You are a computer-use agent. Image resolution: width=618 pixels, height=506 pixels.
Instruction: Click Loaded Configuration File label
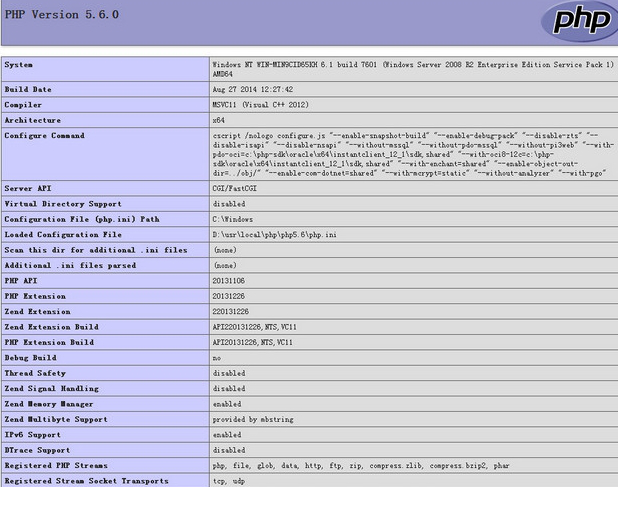(63, 234)
